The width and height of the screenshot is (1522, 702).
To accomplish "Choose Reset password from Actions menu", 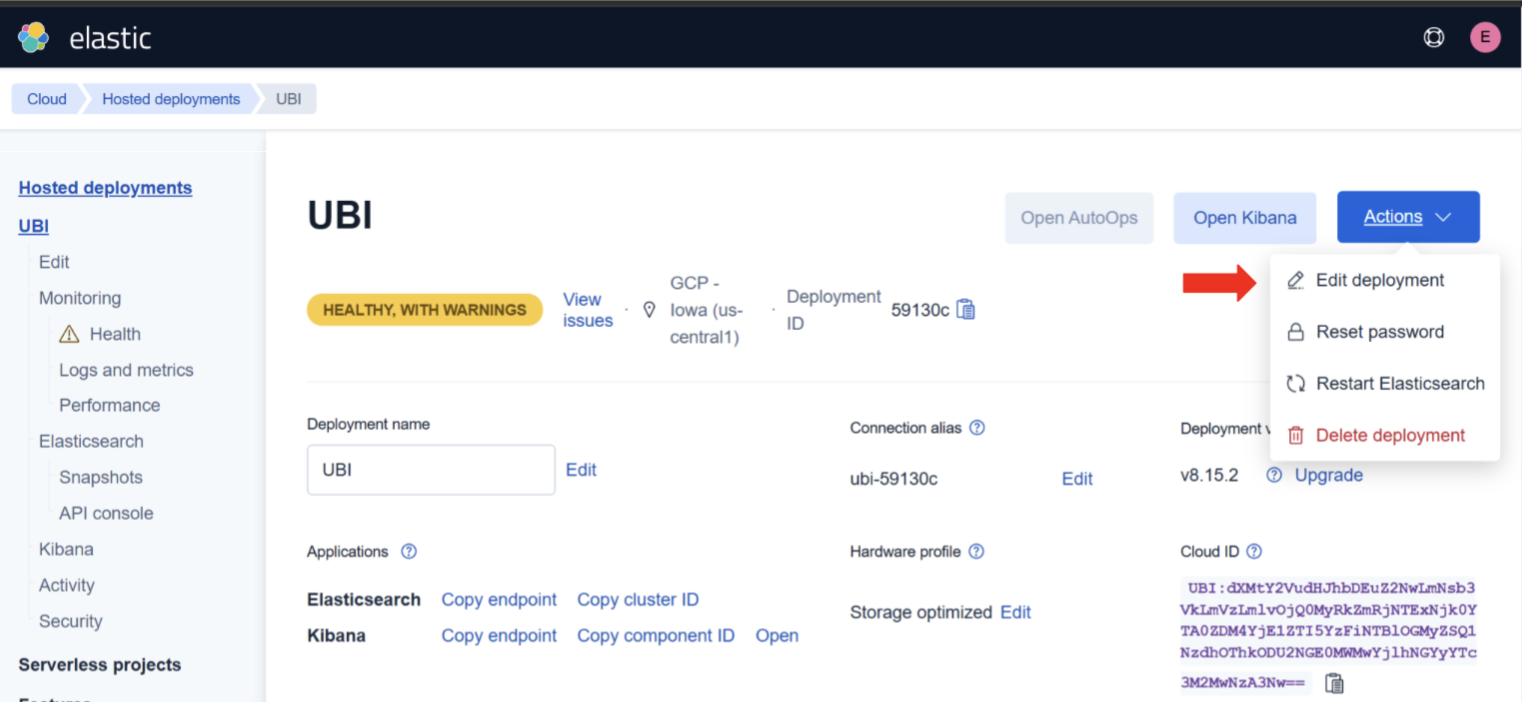I will click(x=1384, y=332).
